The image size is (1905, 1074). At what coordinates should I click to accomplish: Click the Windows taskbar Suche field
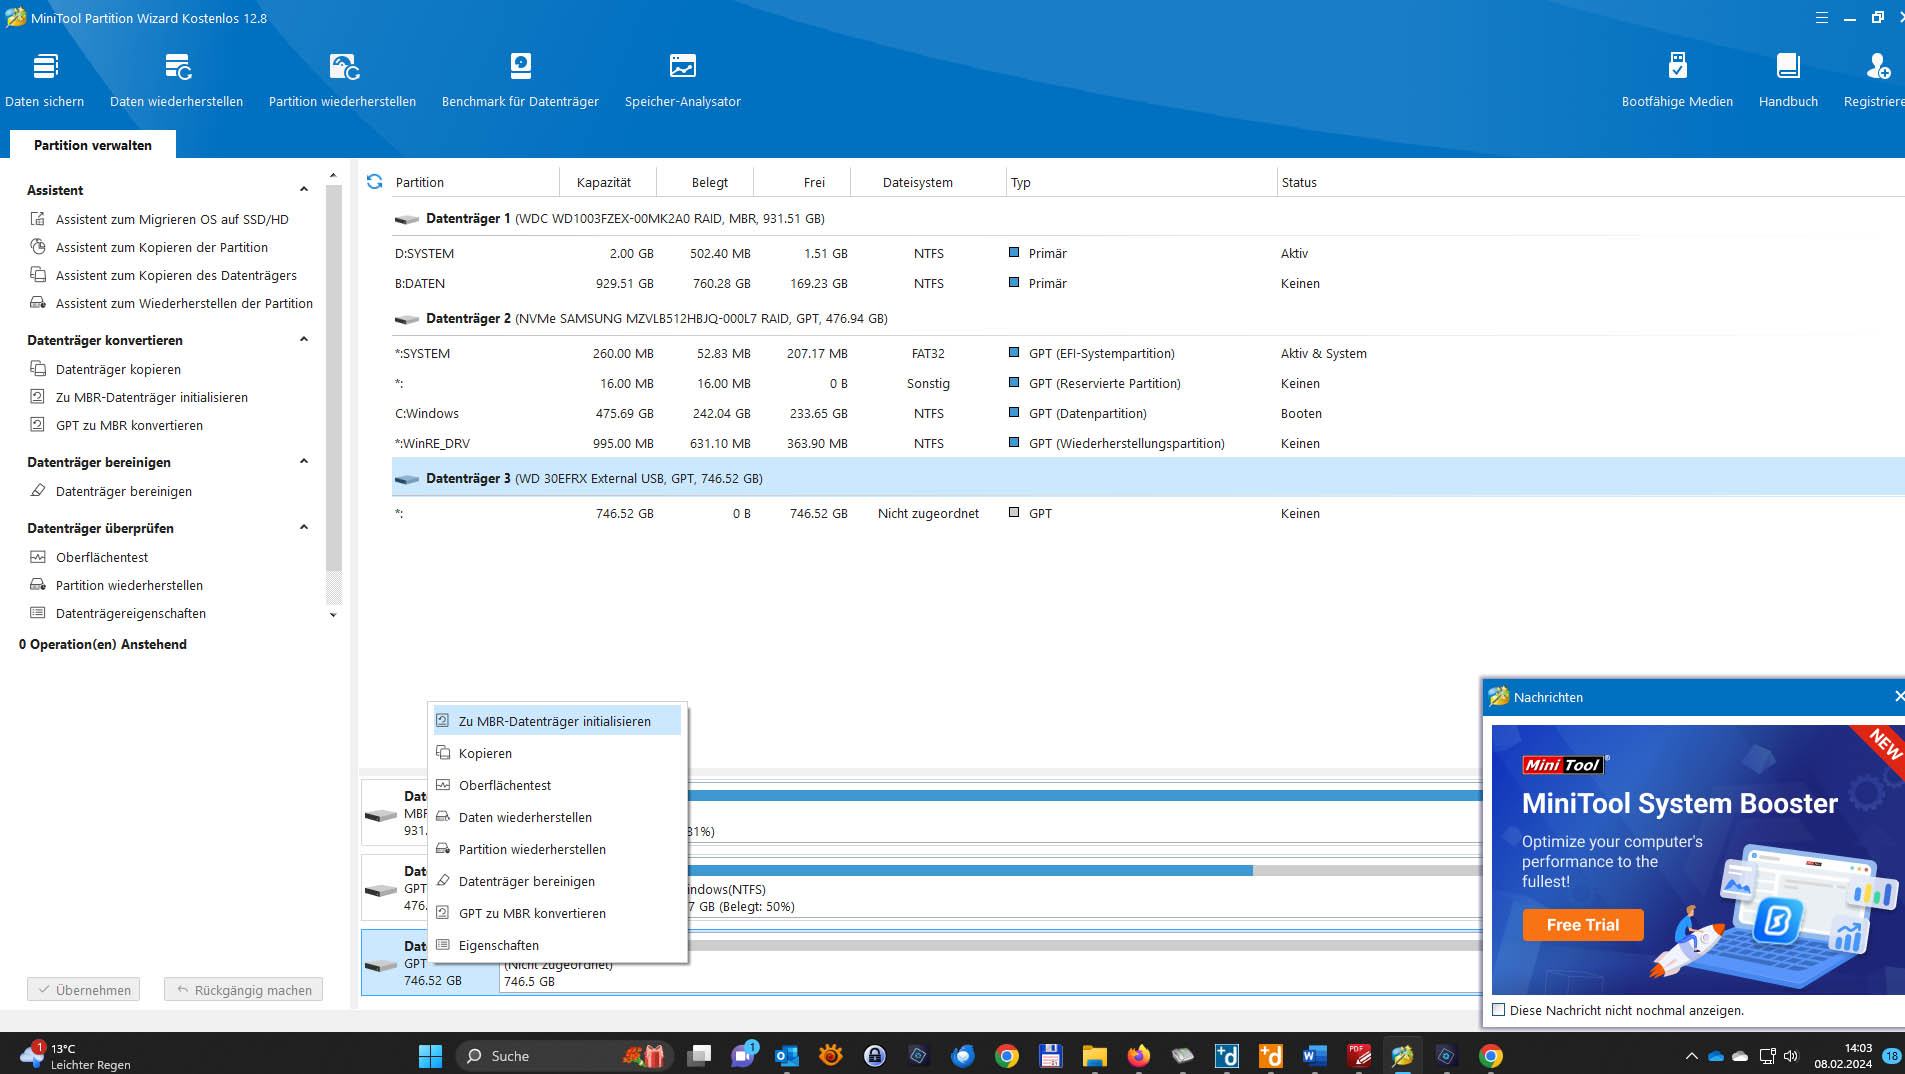[565, 1055]
